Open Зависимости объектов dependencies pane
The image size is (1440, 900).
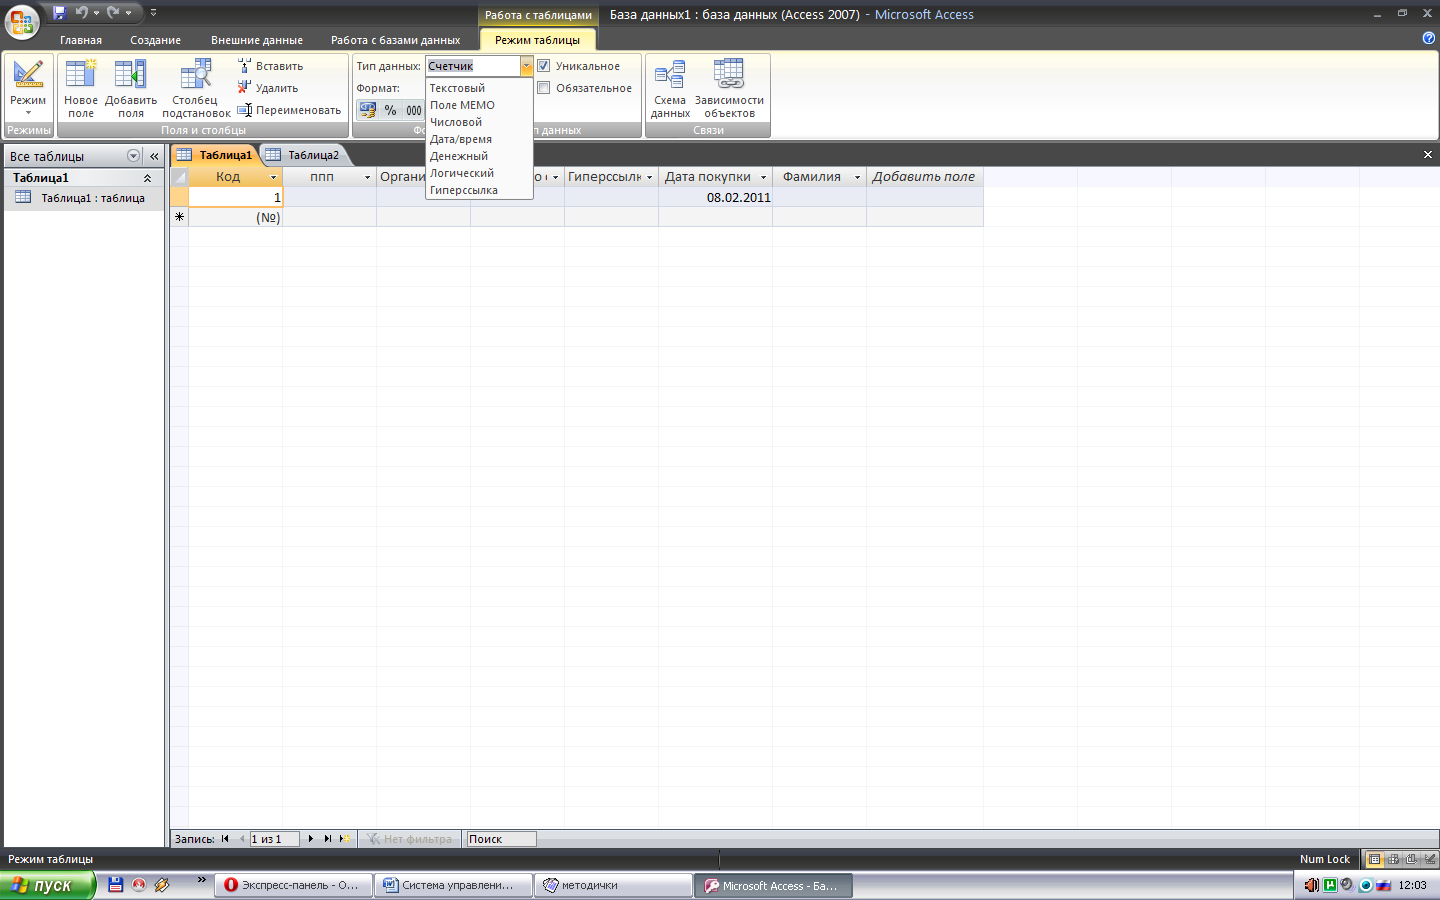[x=729, y=88]
